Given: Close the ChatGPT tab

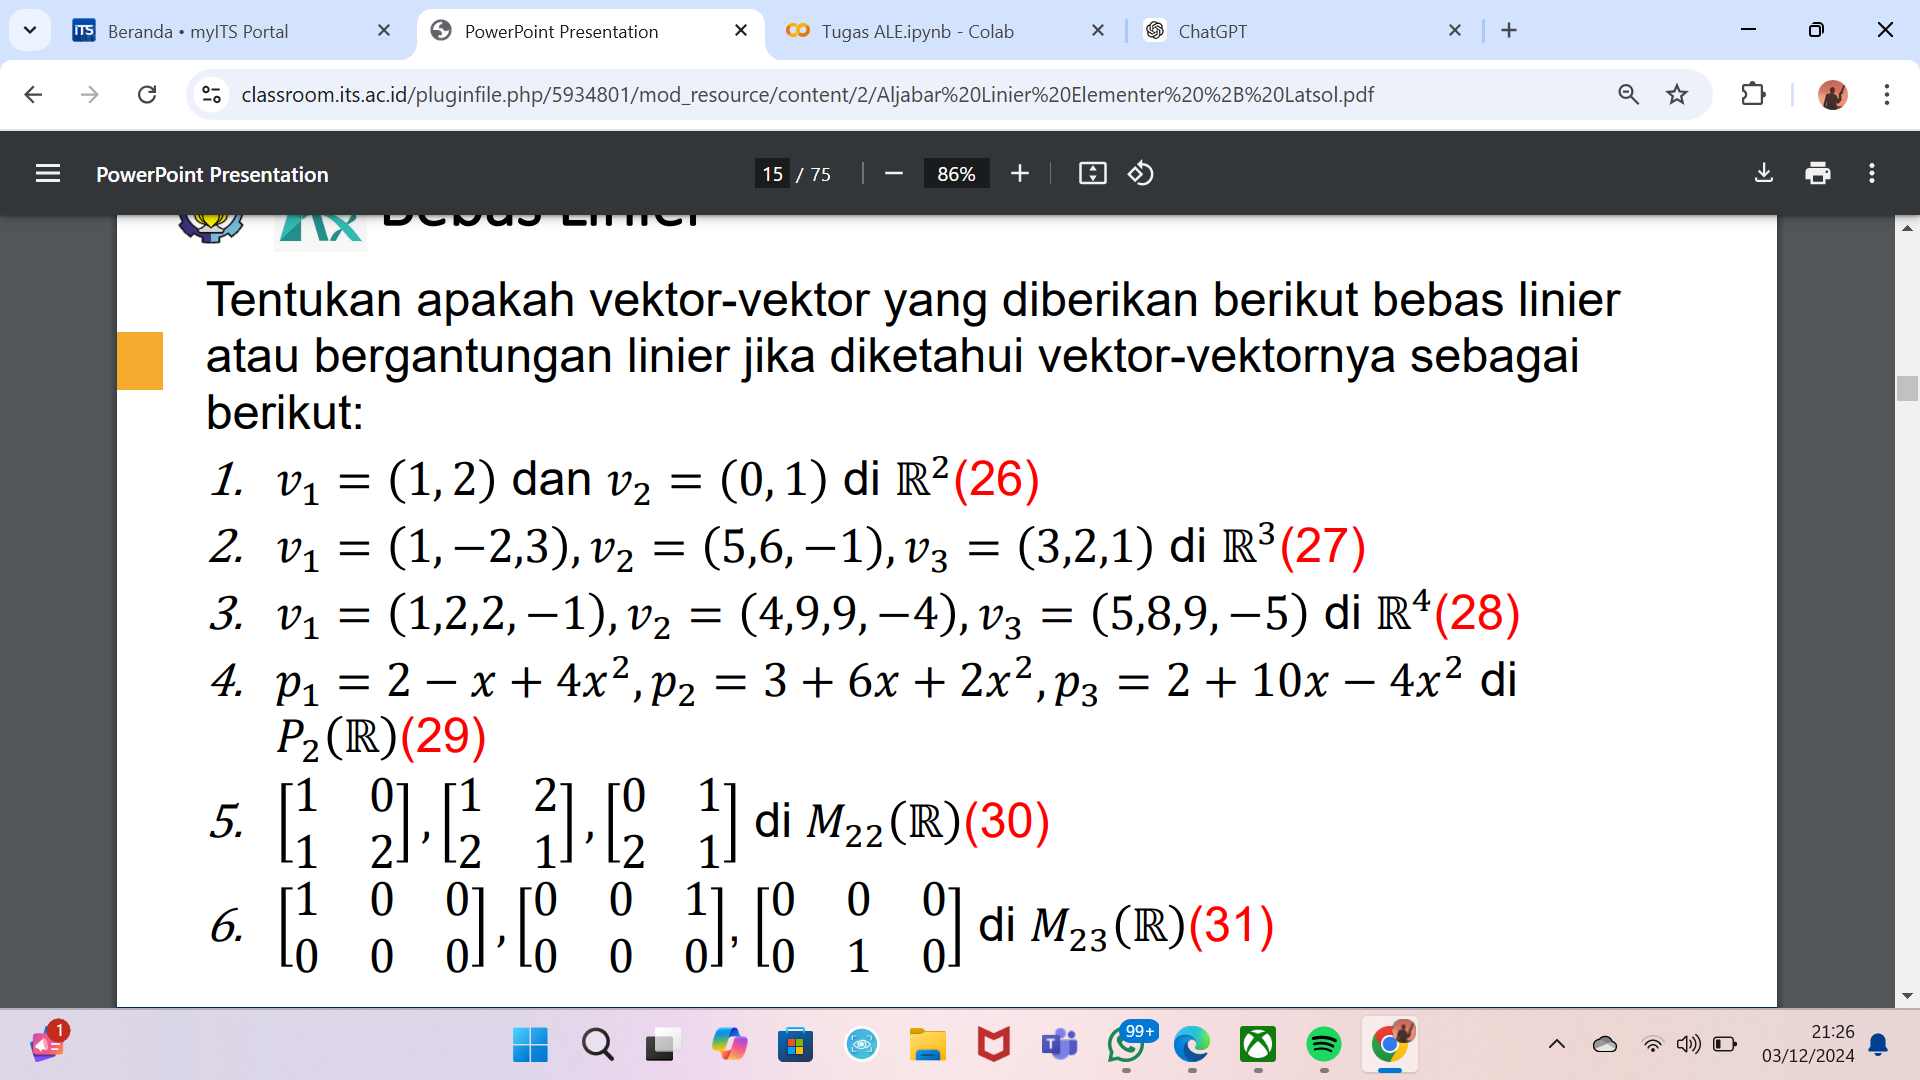Looking at the screenshot, I should click(1455, 31).
